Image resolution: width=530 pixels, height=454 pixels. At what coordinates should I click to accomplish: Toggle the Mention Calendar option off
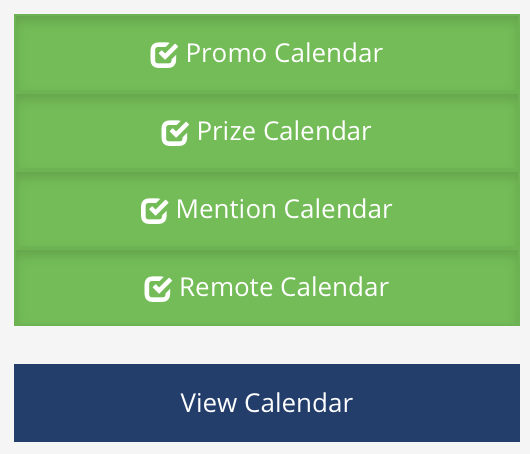pyautogui.click(x=267, y=211)
